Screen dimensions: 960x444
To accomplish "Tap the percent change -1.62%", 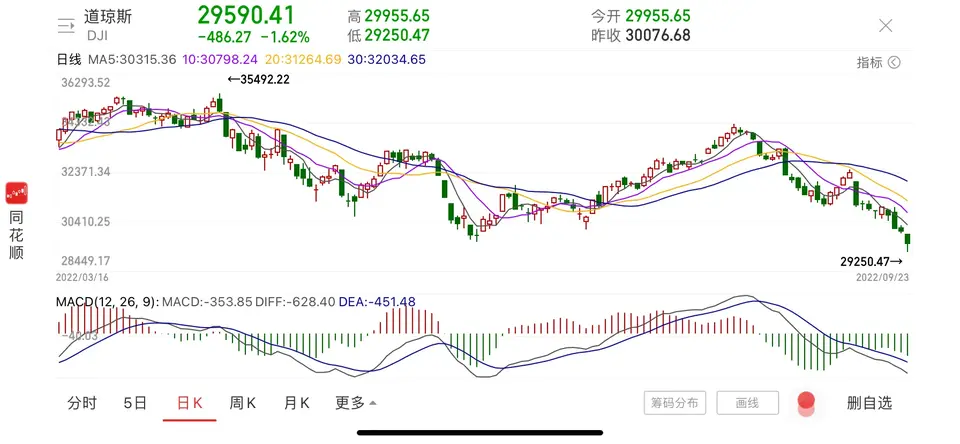I will tap(285, 37).
